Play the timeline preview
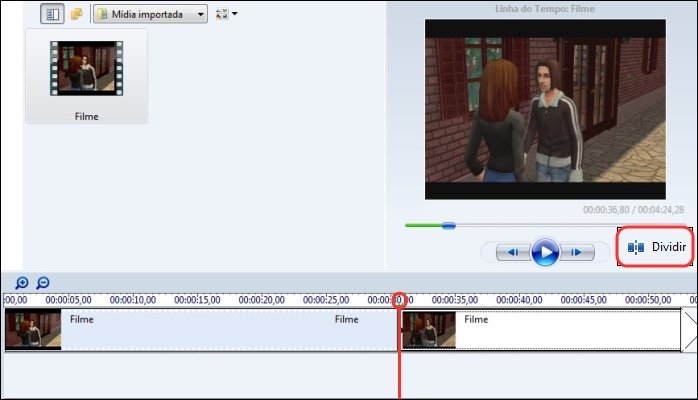Viewport: 698px width, 400px height. (545, 252)
